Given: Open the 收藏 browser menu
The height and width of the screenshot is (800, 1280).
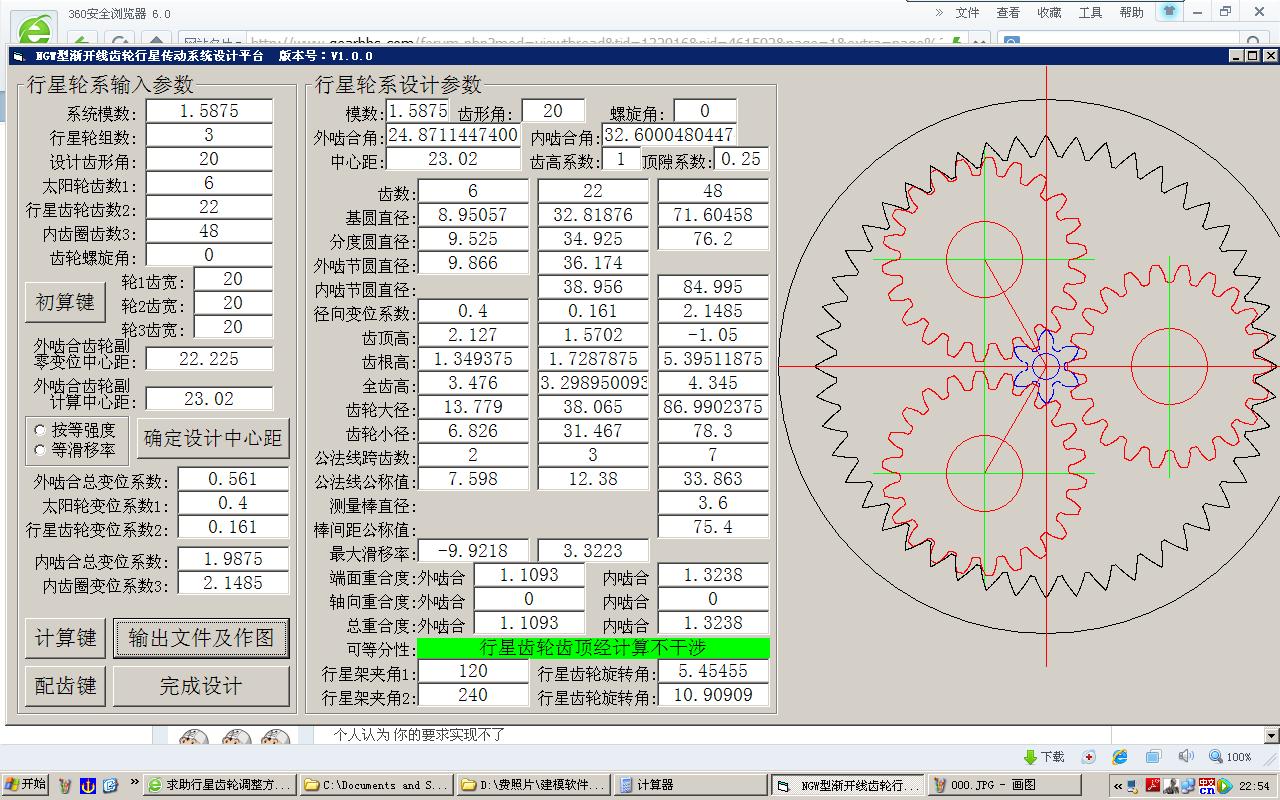Looking at the screenshot, I should (1049, 13).
